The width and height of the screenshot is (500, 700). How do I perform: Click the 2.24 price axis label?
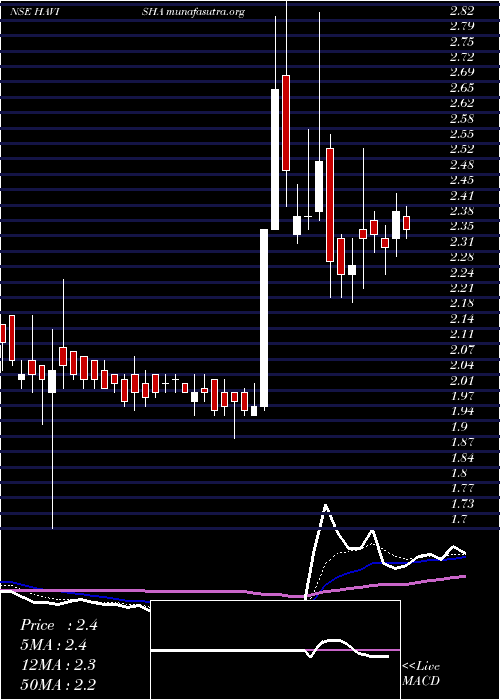(x=462, y=273)
